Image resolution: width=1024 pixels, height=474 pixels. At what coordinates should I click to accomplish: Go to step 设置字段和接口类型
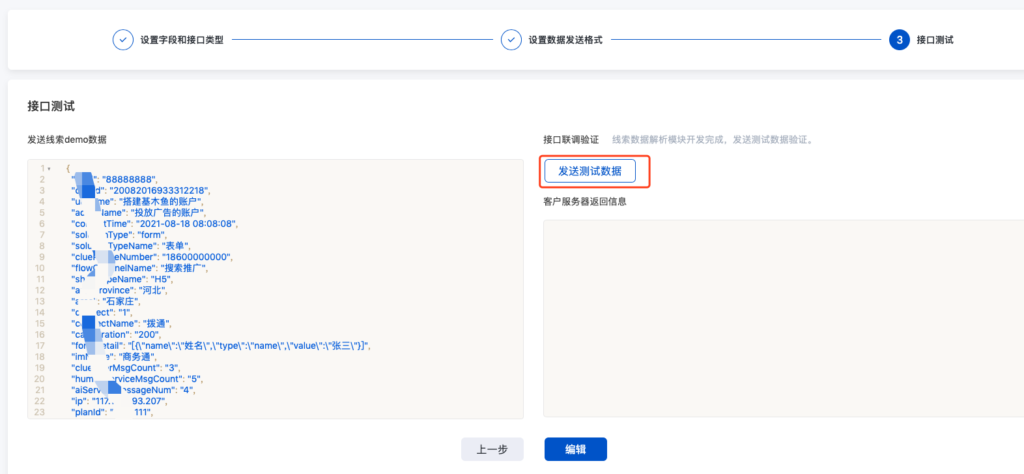[x=182, y=40]
